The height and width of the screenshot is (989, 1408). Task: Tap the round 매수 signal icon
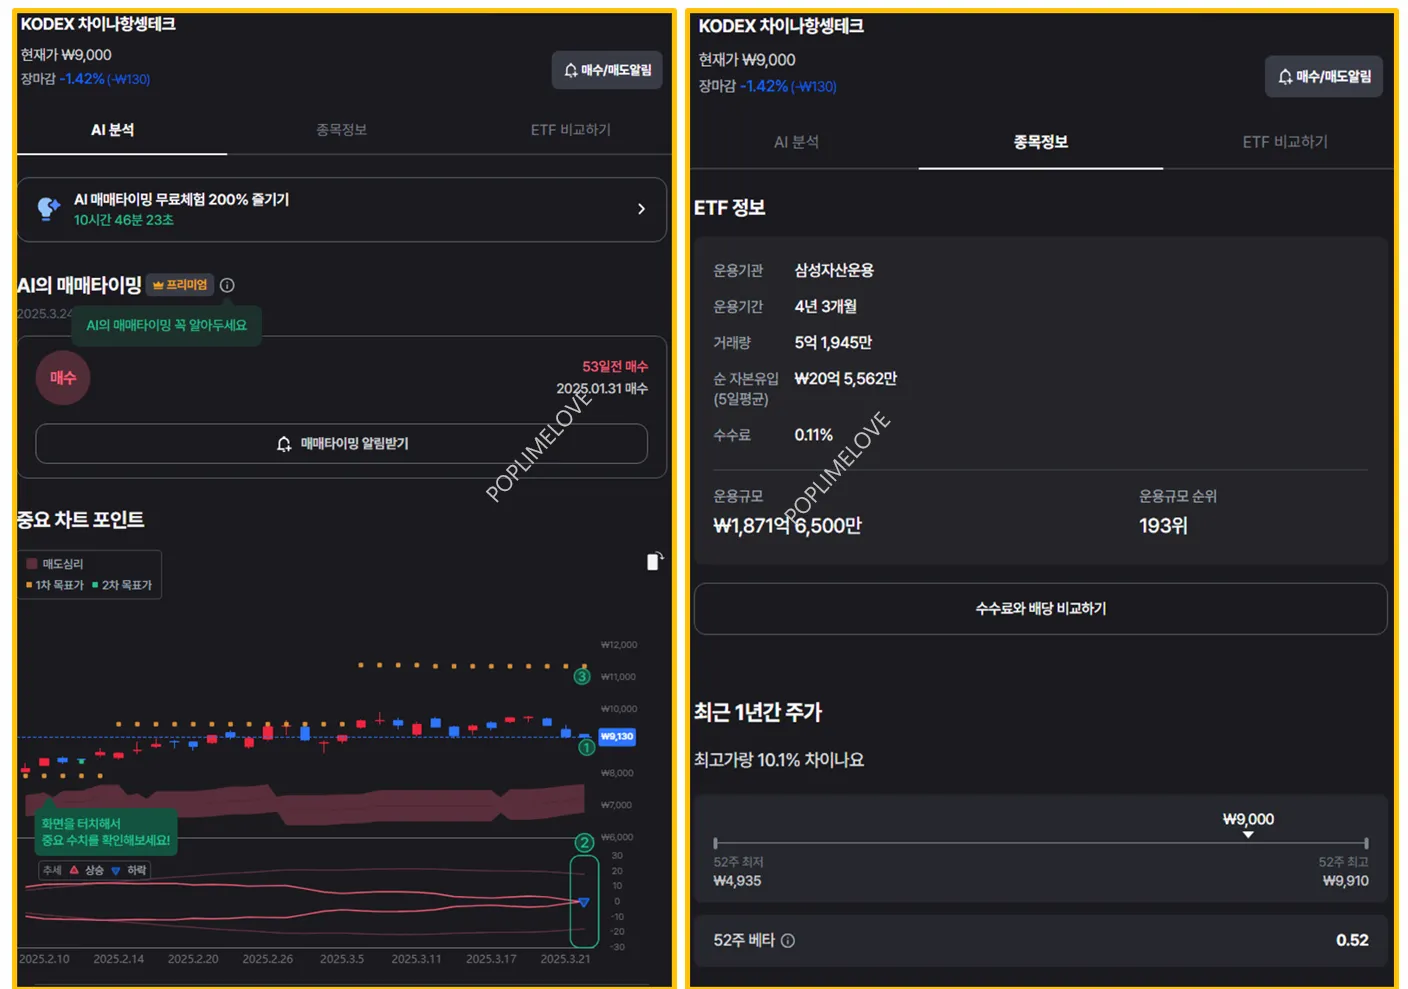click(x=63, y=377)
